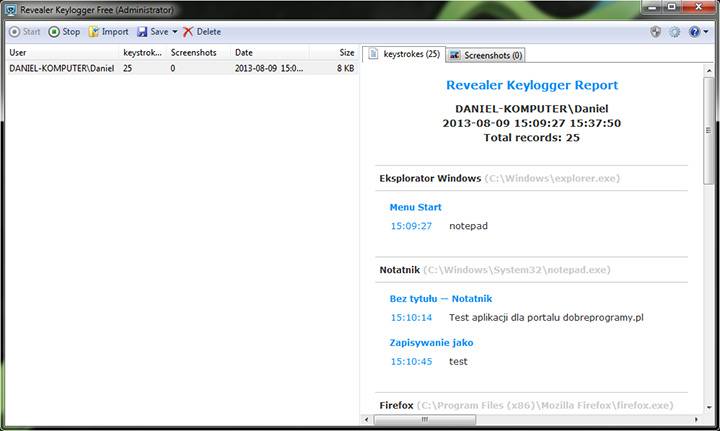Close the Revealer Keylogger window
This screenshot has height=431, width=720.
(698, 7)
